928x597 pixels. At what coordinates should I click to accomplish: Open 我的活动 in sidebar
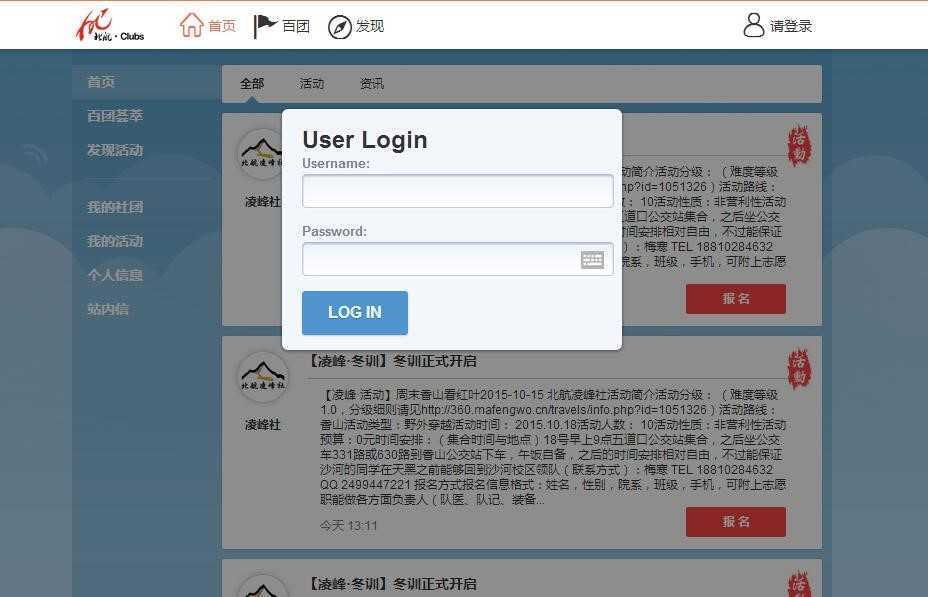115,241
